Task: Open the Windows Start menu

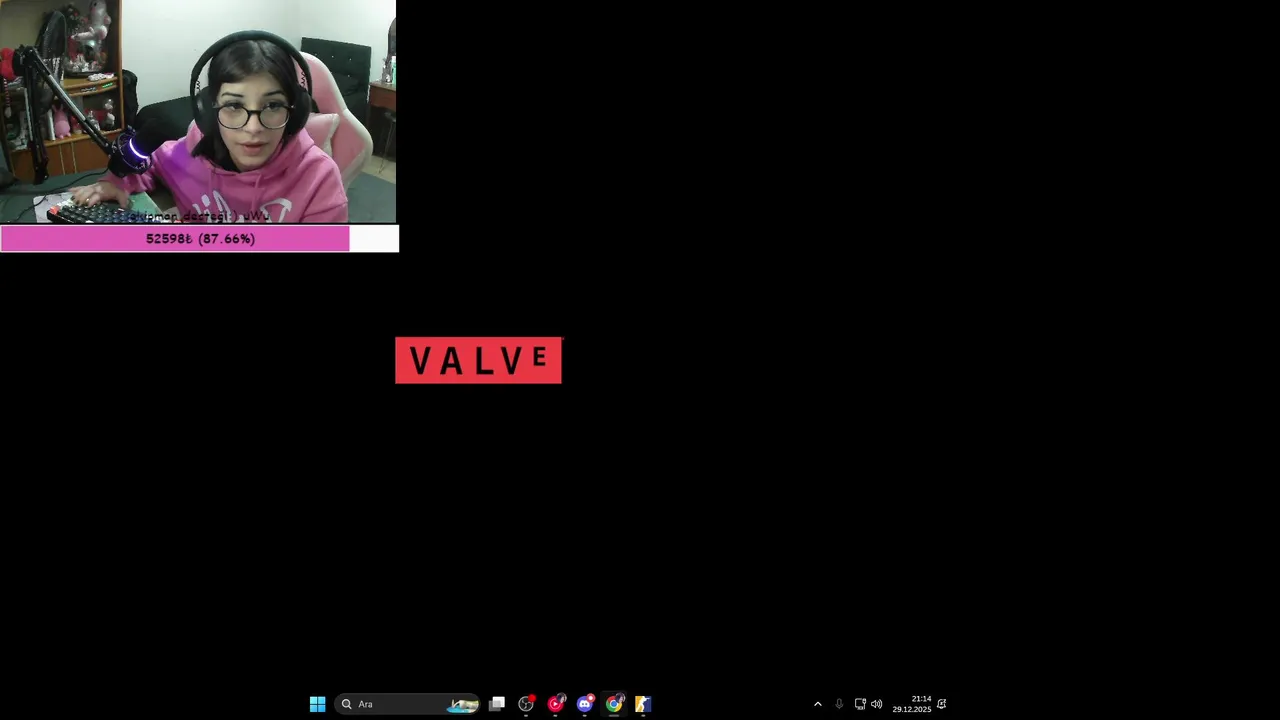Action: click(x=317, y=704)
